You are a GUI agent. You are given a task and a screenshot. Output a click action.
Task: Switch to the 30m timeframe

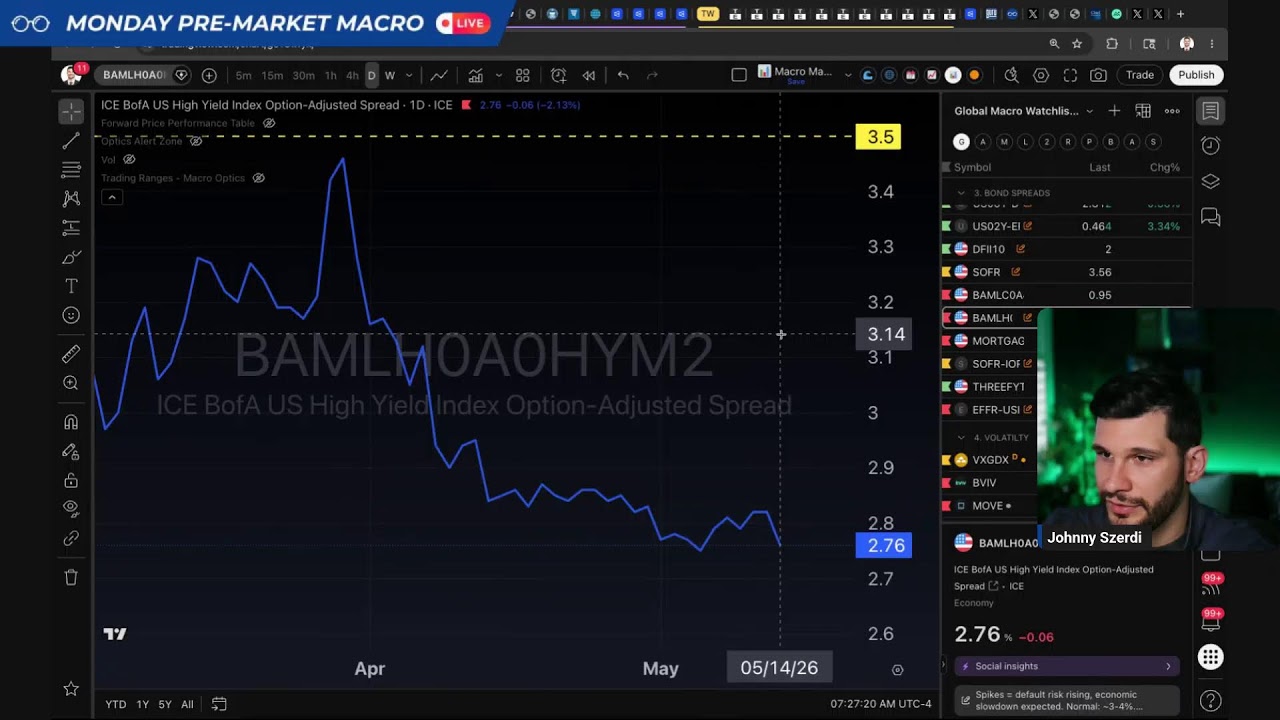point(303,75)
